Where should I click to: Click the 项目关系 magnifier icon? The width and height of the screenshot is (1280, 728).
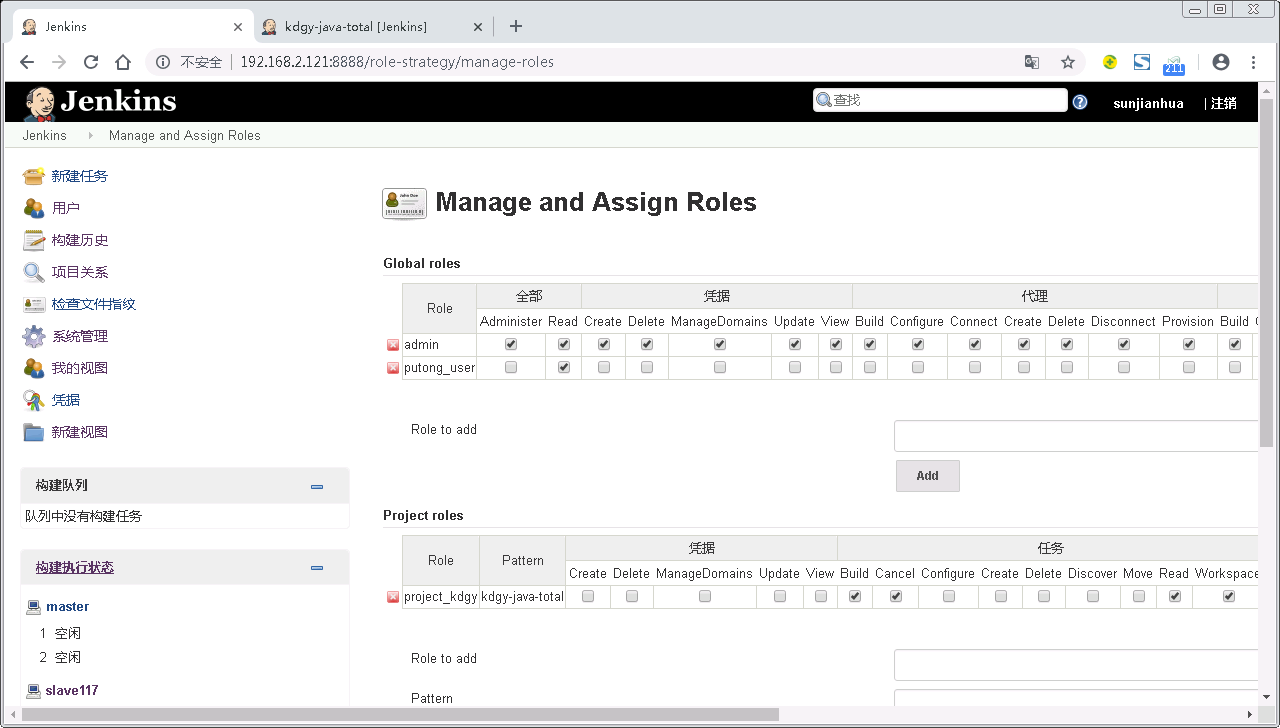(34, 272)
